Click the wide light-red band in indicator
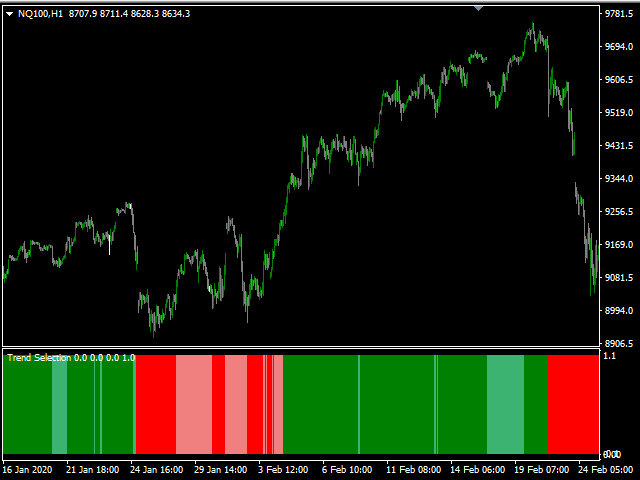The image size is (640, 480). (x=193, y=405)
